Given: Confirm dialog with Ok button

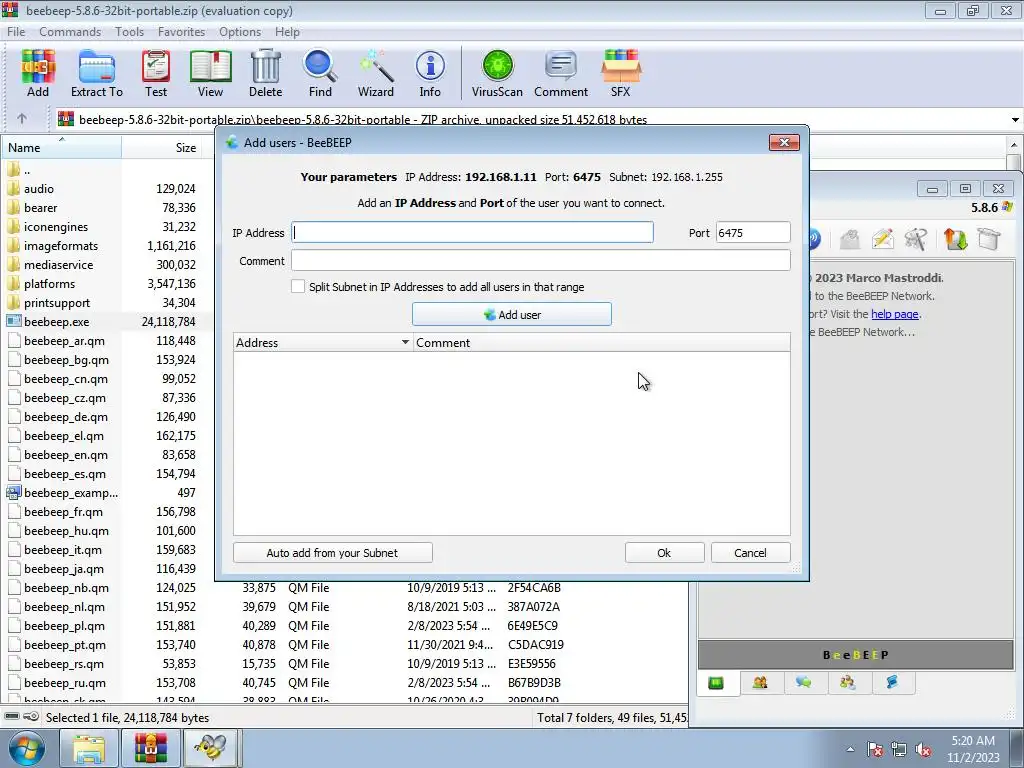Looking at the screenshot, I should (664, 552).
